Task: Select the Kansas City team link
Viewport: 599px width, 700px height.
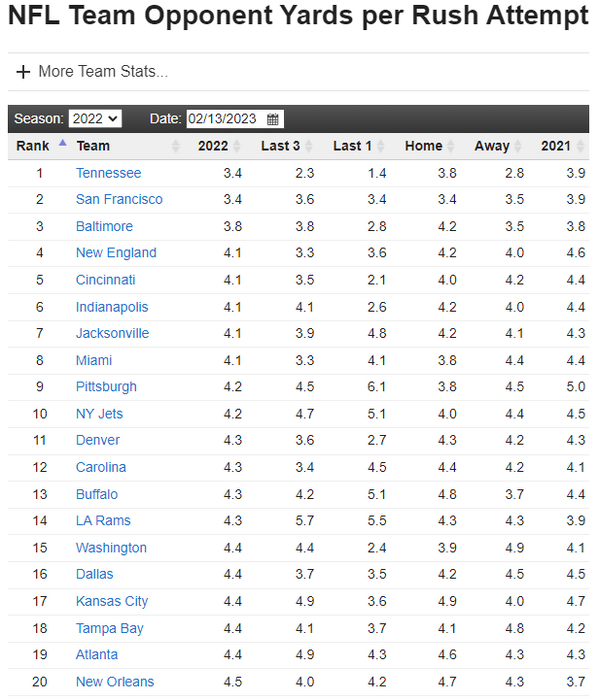Action: coord(112,601)
